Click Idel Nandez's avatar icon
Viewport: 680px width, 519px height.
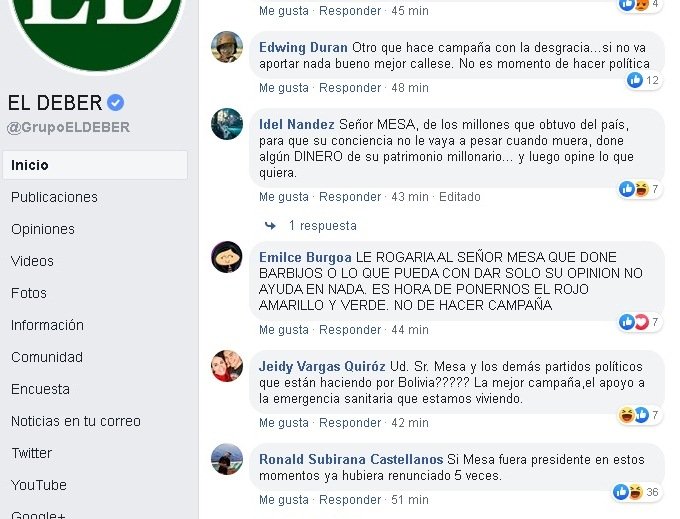(227, 124)
